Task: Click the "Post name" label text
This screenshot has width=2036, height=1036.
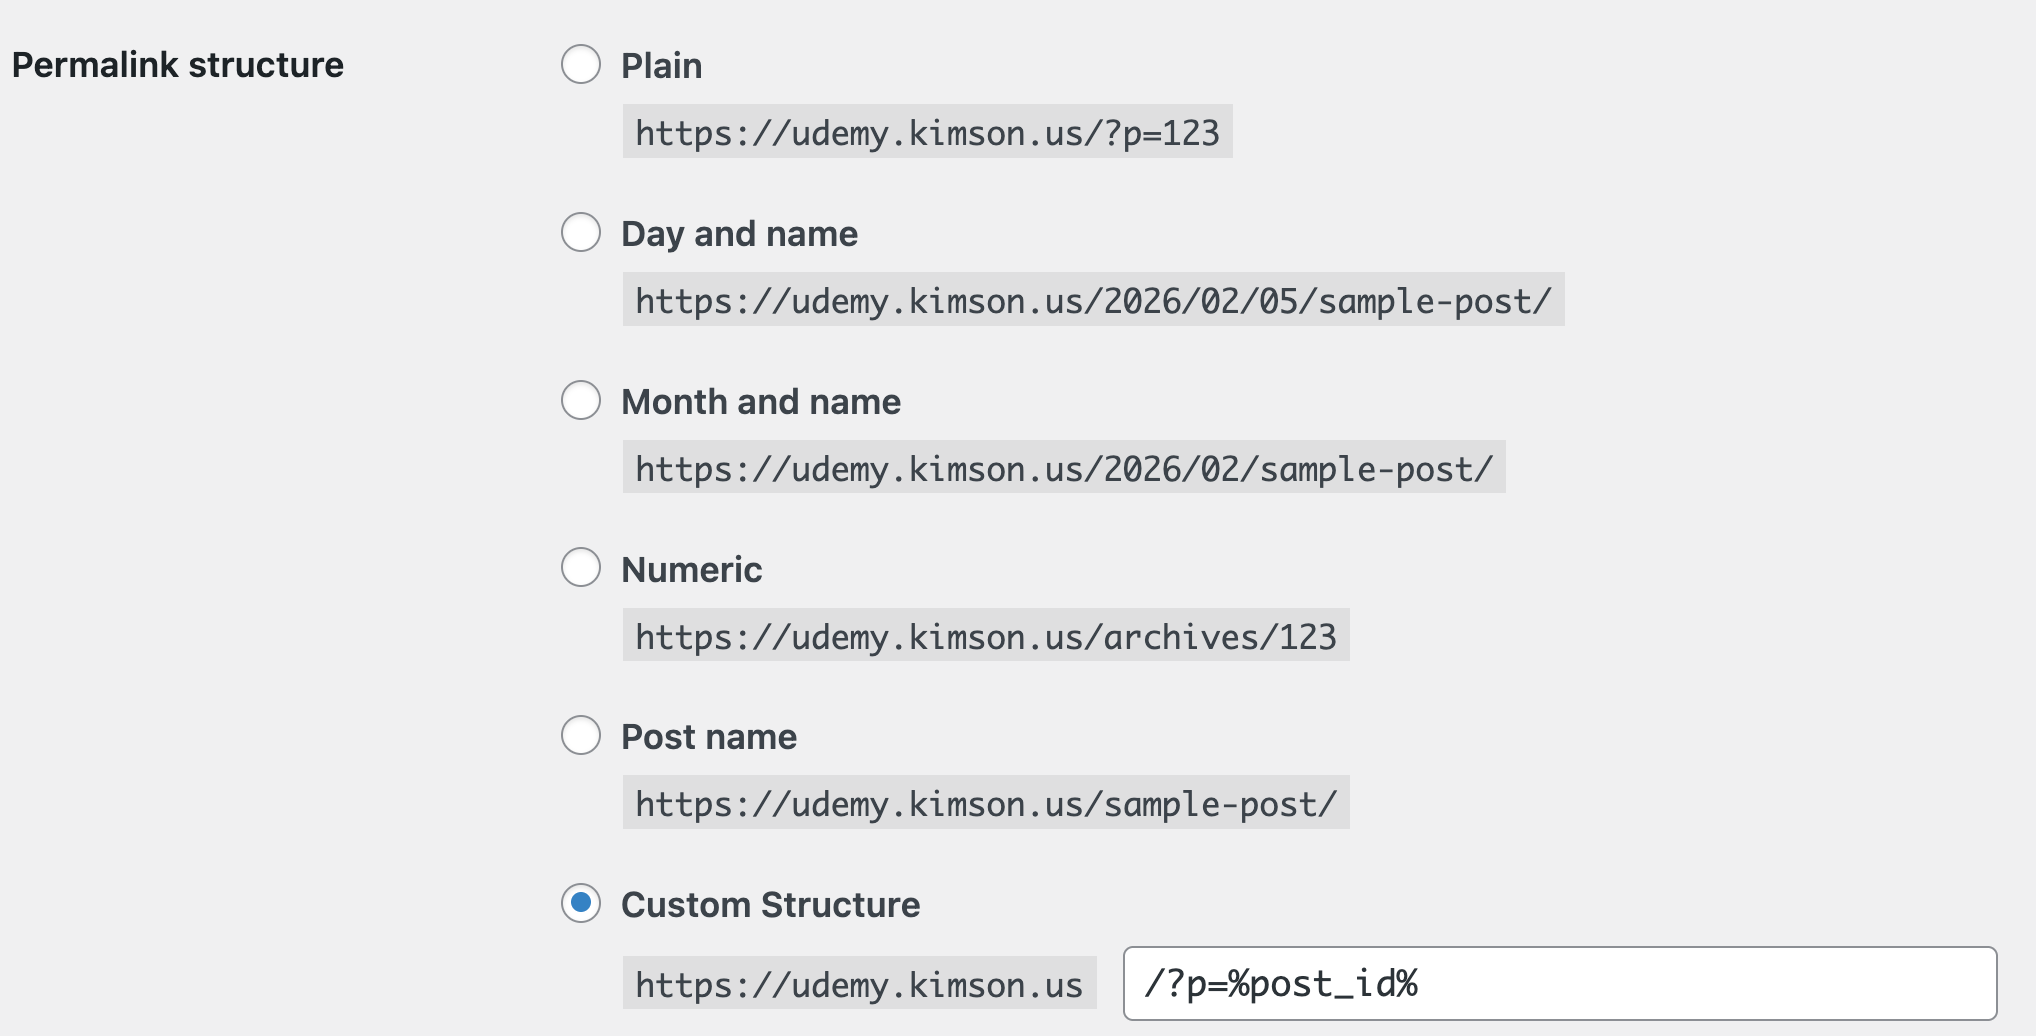Action: 709,737
